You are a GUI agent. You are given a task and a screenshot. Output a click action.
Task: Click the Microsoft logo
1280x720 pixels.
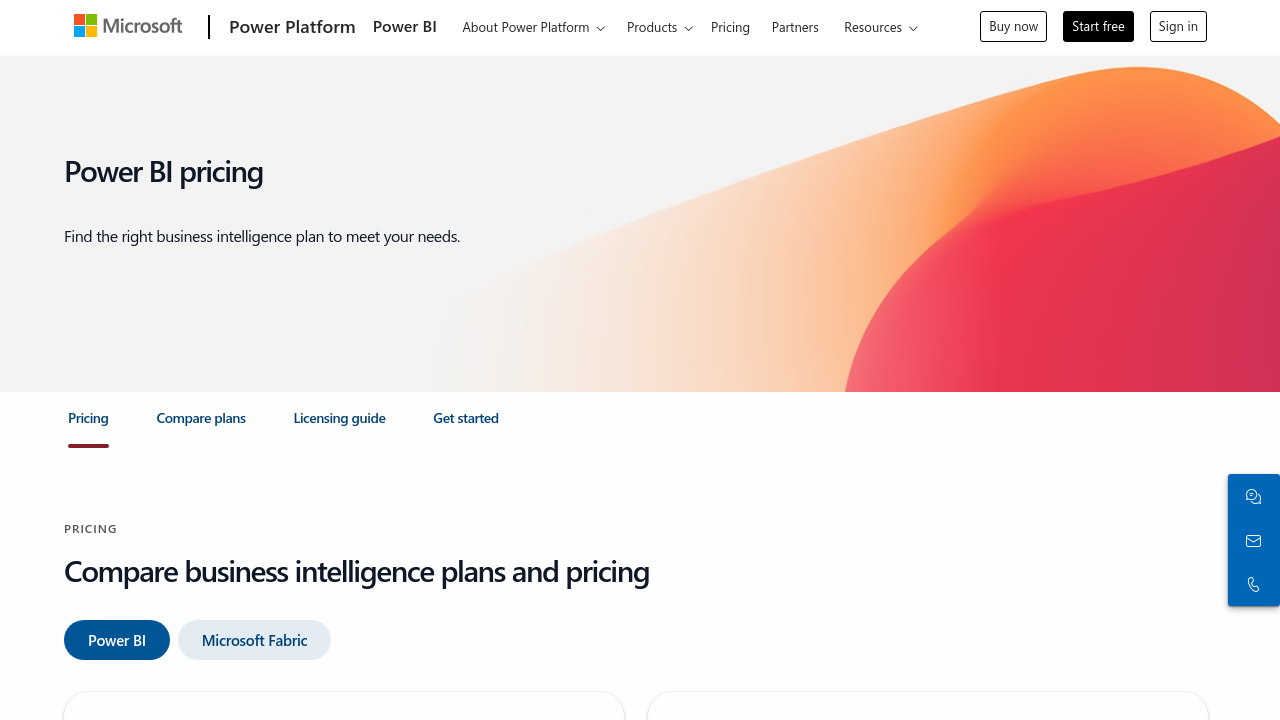click(x=128, y=26)
